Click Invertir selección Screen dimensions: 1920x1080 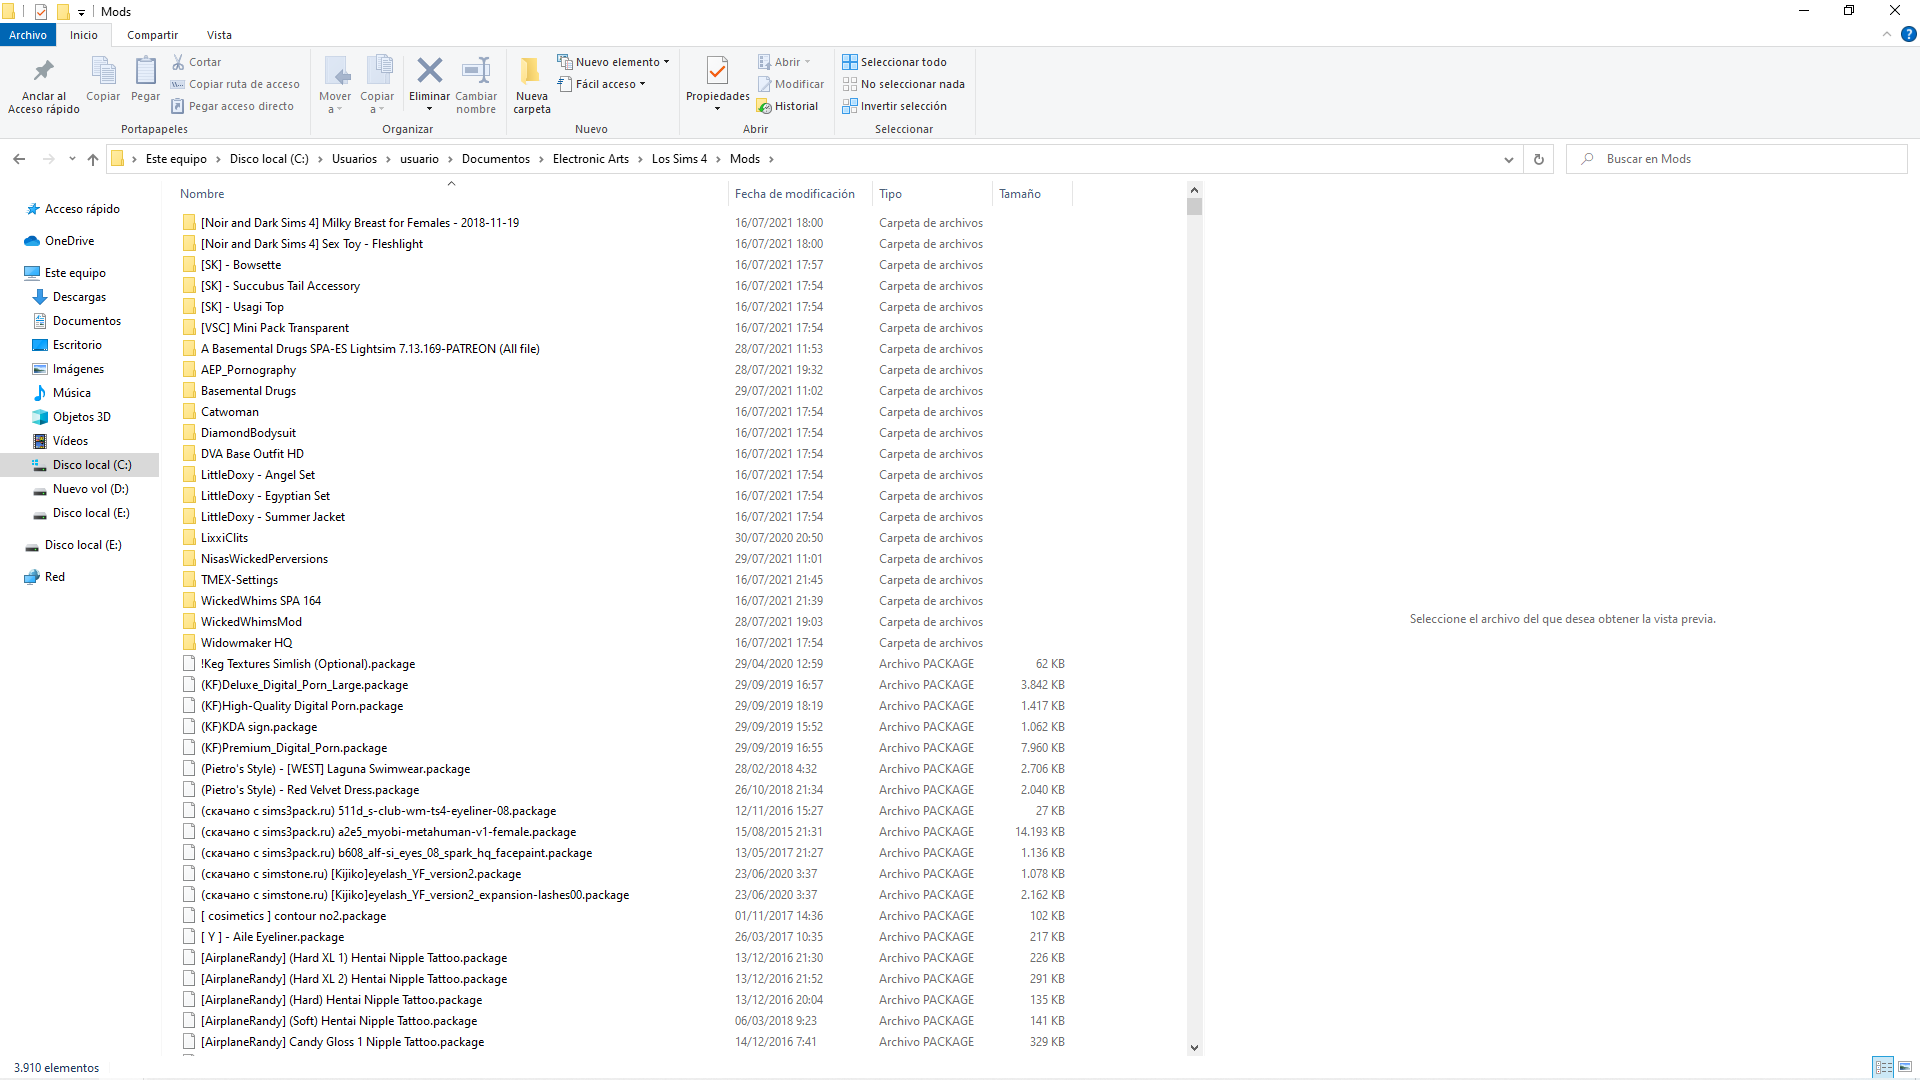894,106
